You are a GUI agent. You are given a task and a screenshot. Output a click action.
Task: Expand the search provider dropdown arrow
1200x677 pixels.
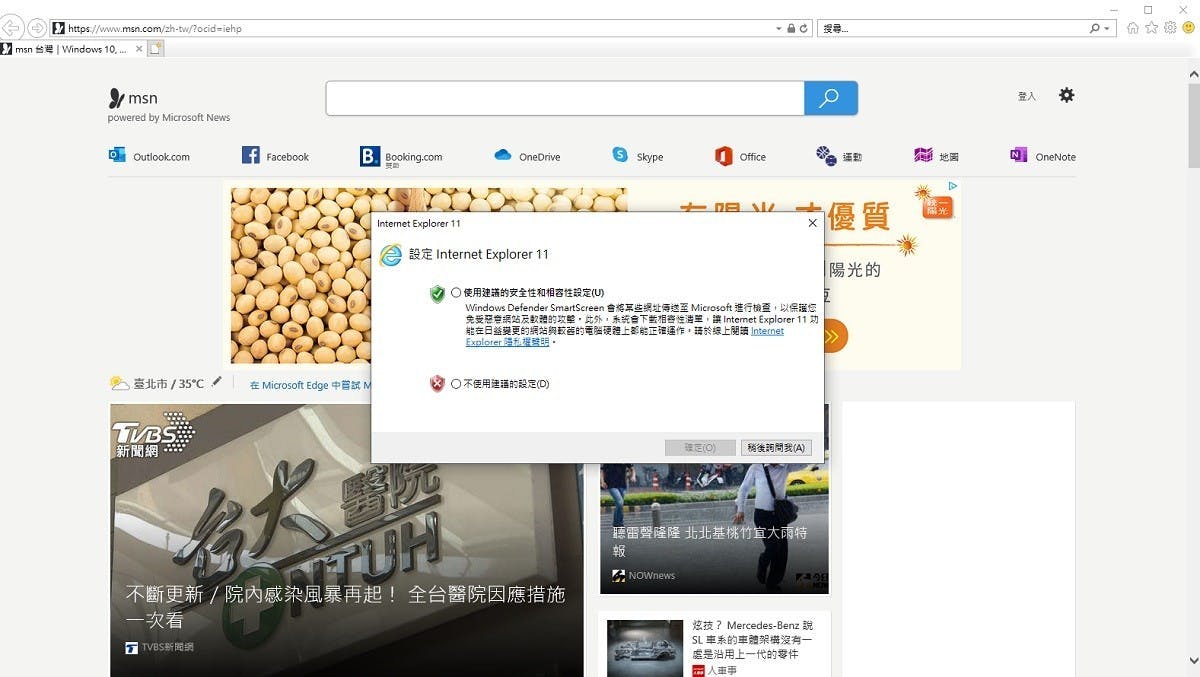point(1107,29)
